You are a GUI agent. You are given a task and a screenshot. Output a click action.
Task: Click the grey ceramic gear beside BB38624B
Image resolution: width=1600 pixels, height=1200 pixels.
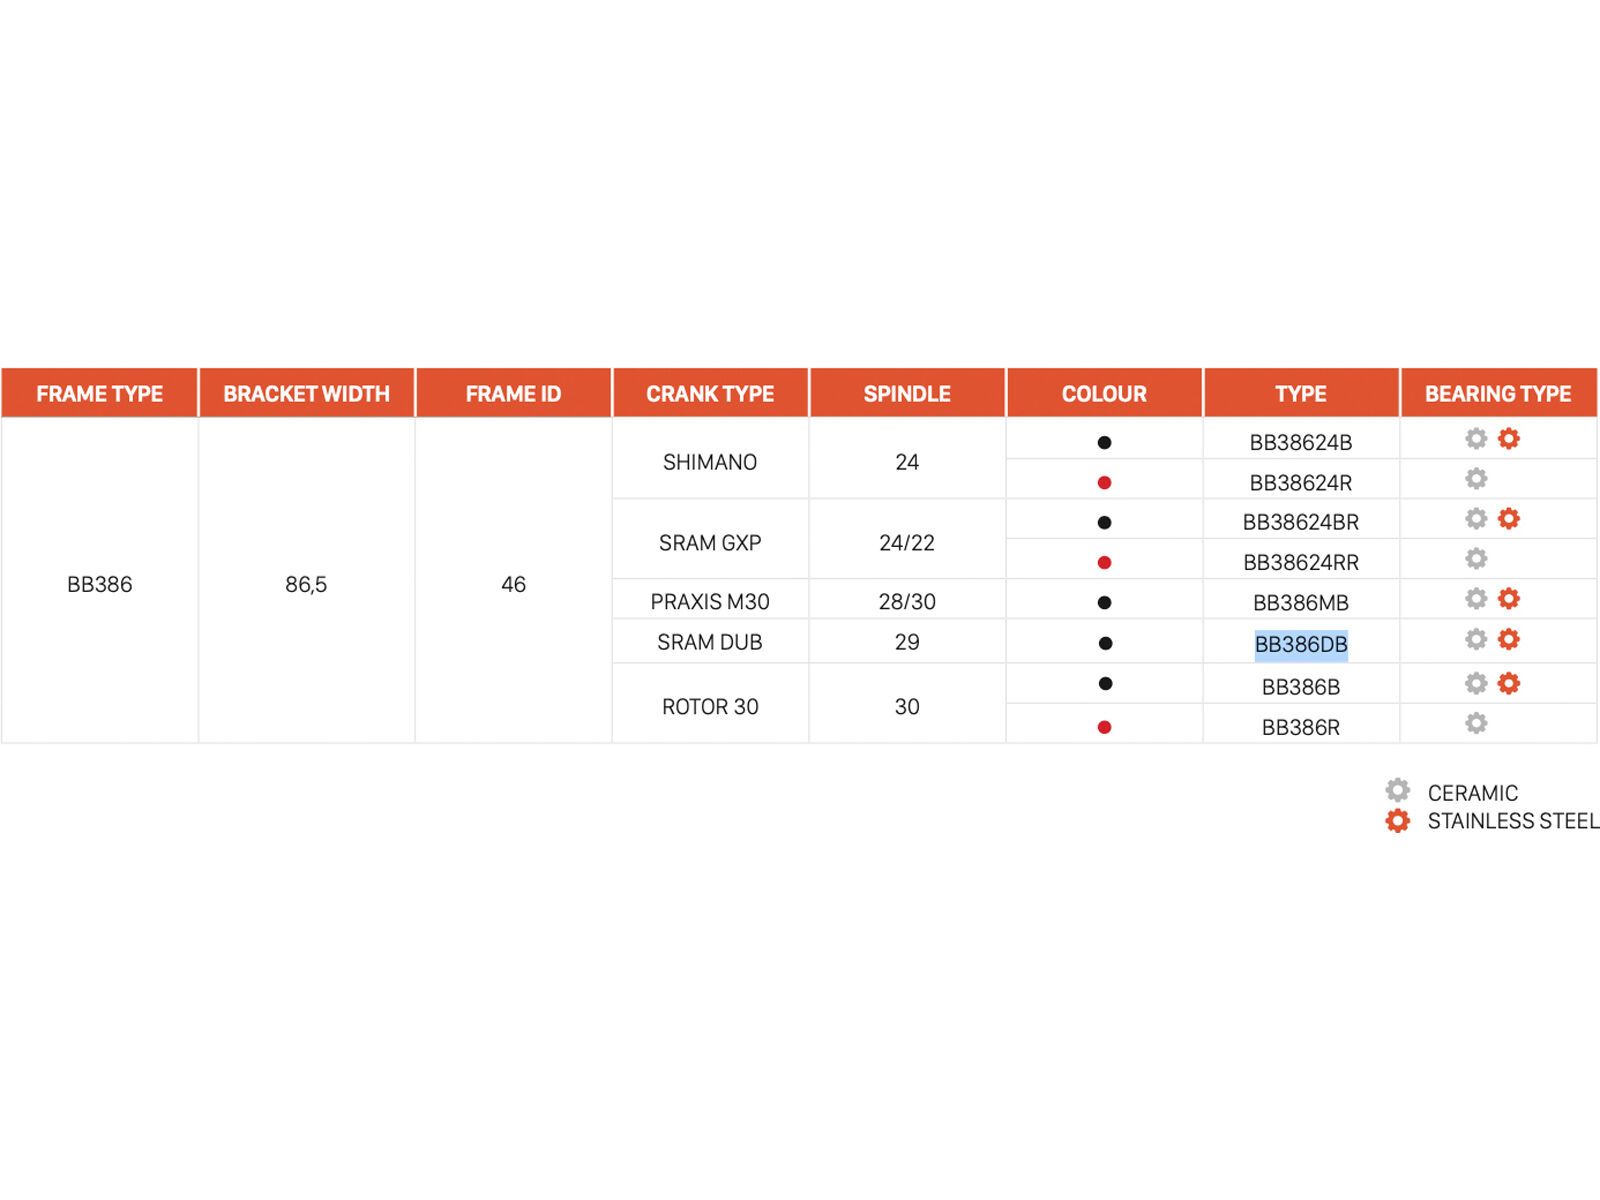coord(1476,438)
